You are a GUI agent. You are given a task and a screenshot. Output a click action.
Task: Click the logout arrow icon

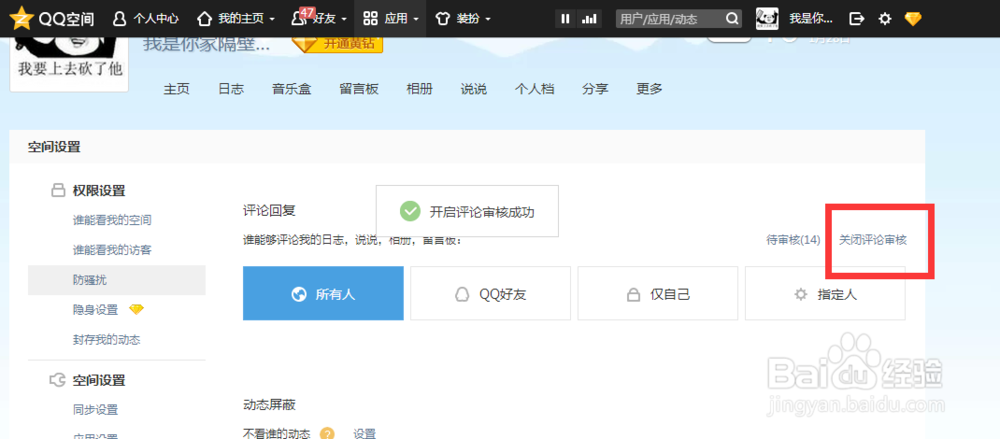856,18
